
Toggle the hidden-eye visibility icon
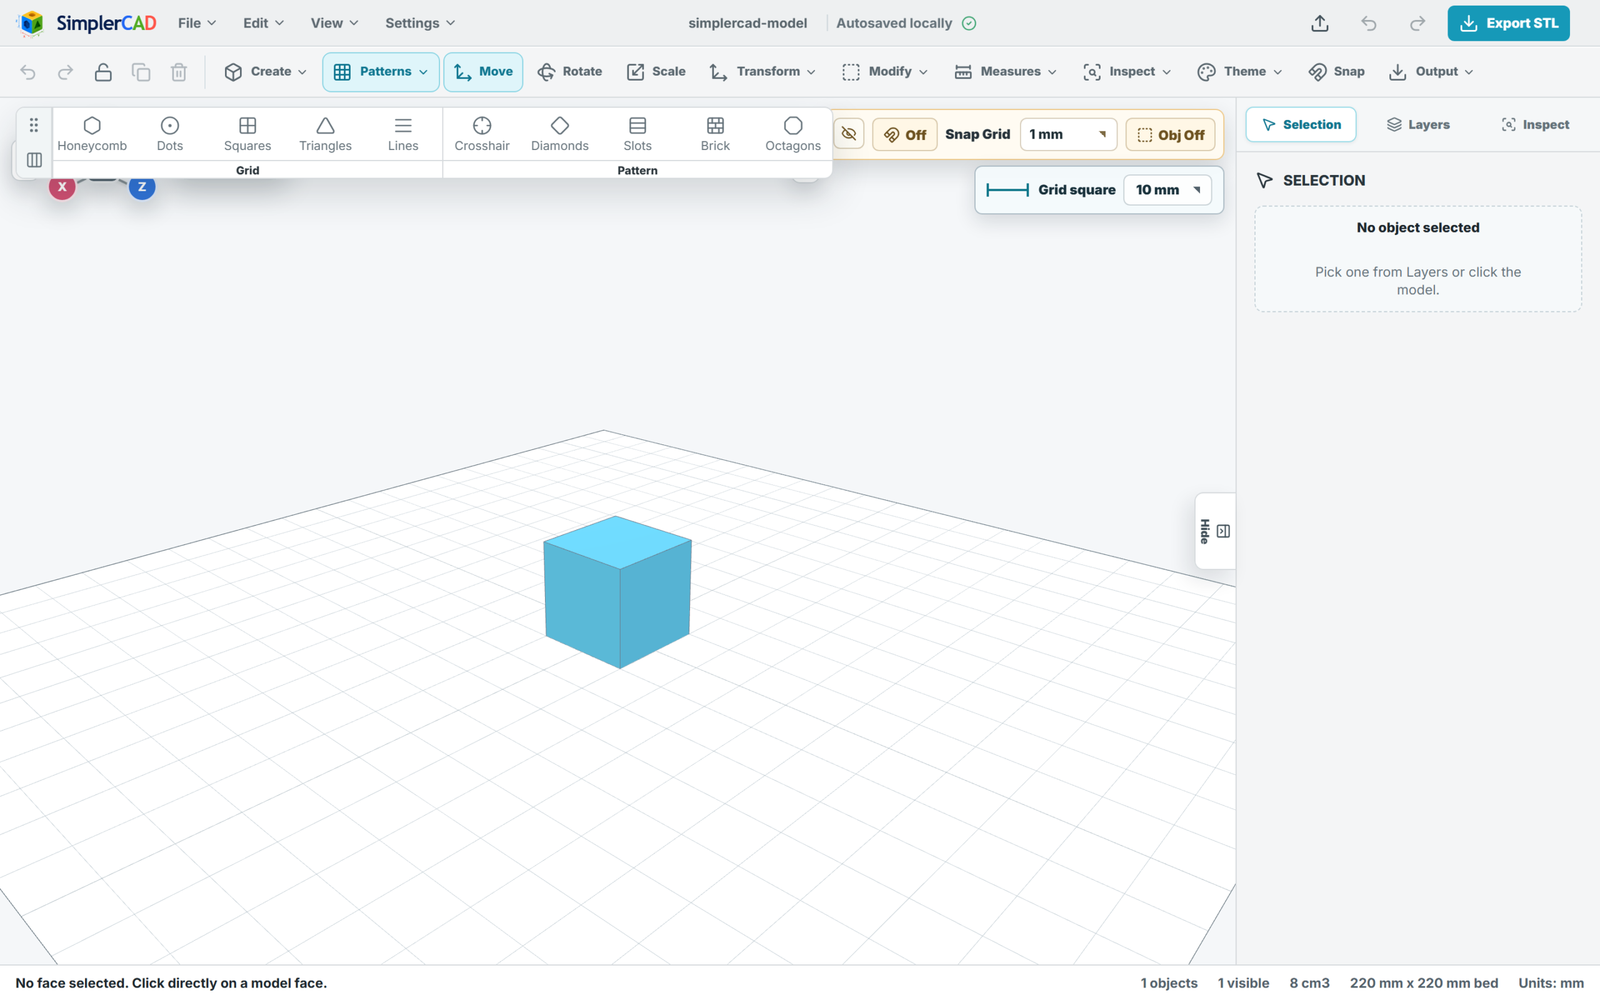click(849, 134)
